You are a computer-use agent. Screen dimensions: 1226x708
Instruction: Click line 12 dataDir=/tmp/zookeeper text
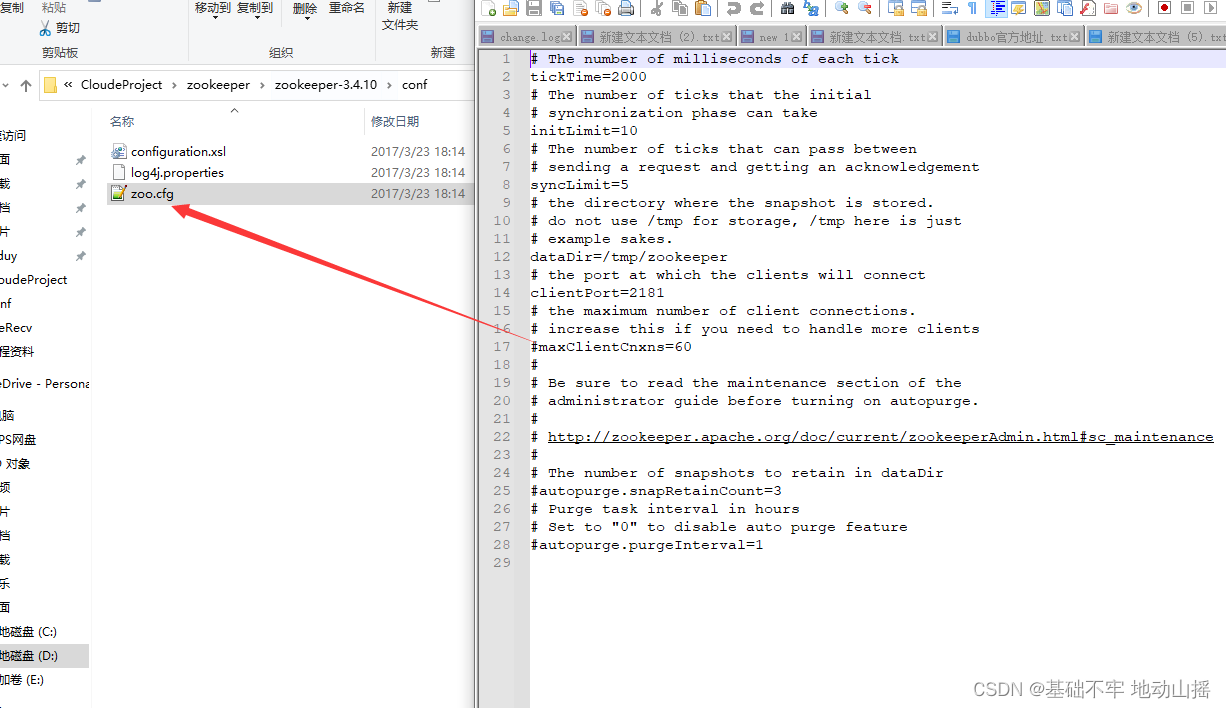[629, 257]
